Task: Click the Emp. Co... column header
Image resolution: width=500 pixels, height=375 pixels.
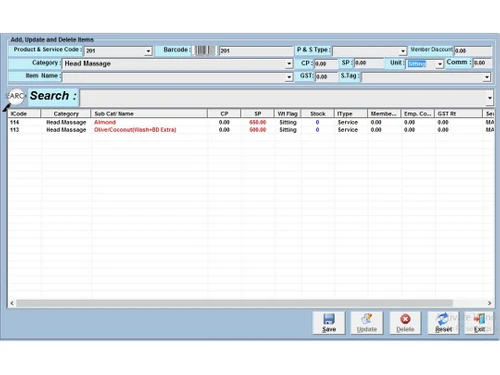Action: pyautogui.click(x=418, y=114)
